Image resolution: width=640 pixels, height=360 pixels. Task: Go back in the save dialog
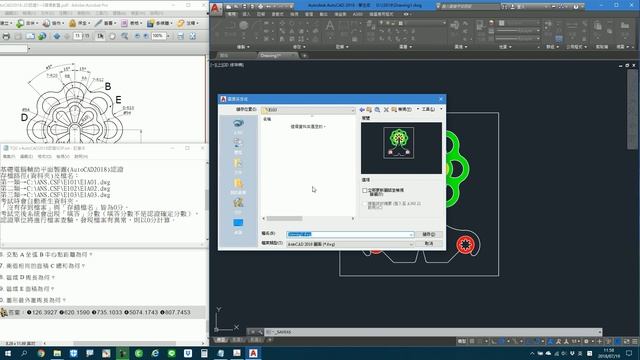362,110
